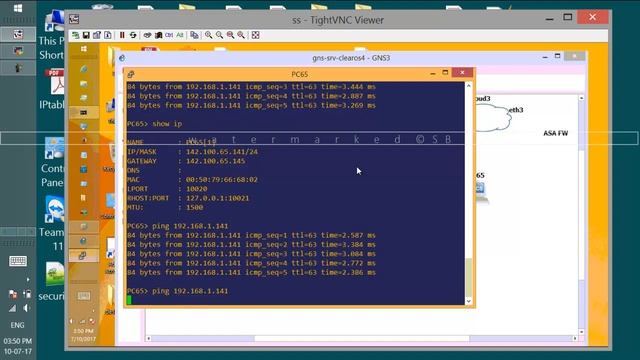Click the remote taskbar touch keyboard icon
The width and height of the screenshot is (640, 360).
(84, 296)
